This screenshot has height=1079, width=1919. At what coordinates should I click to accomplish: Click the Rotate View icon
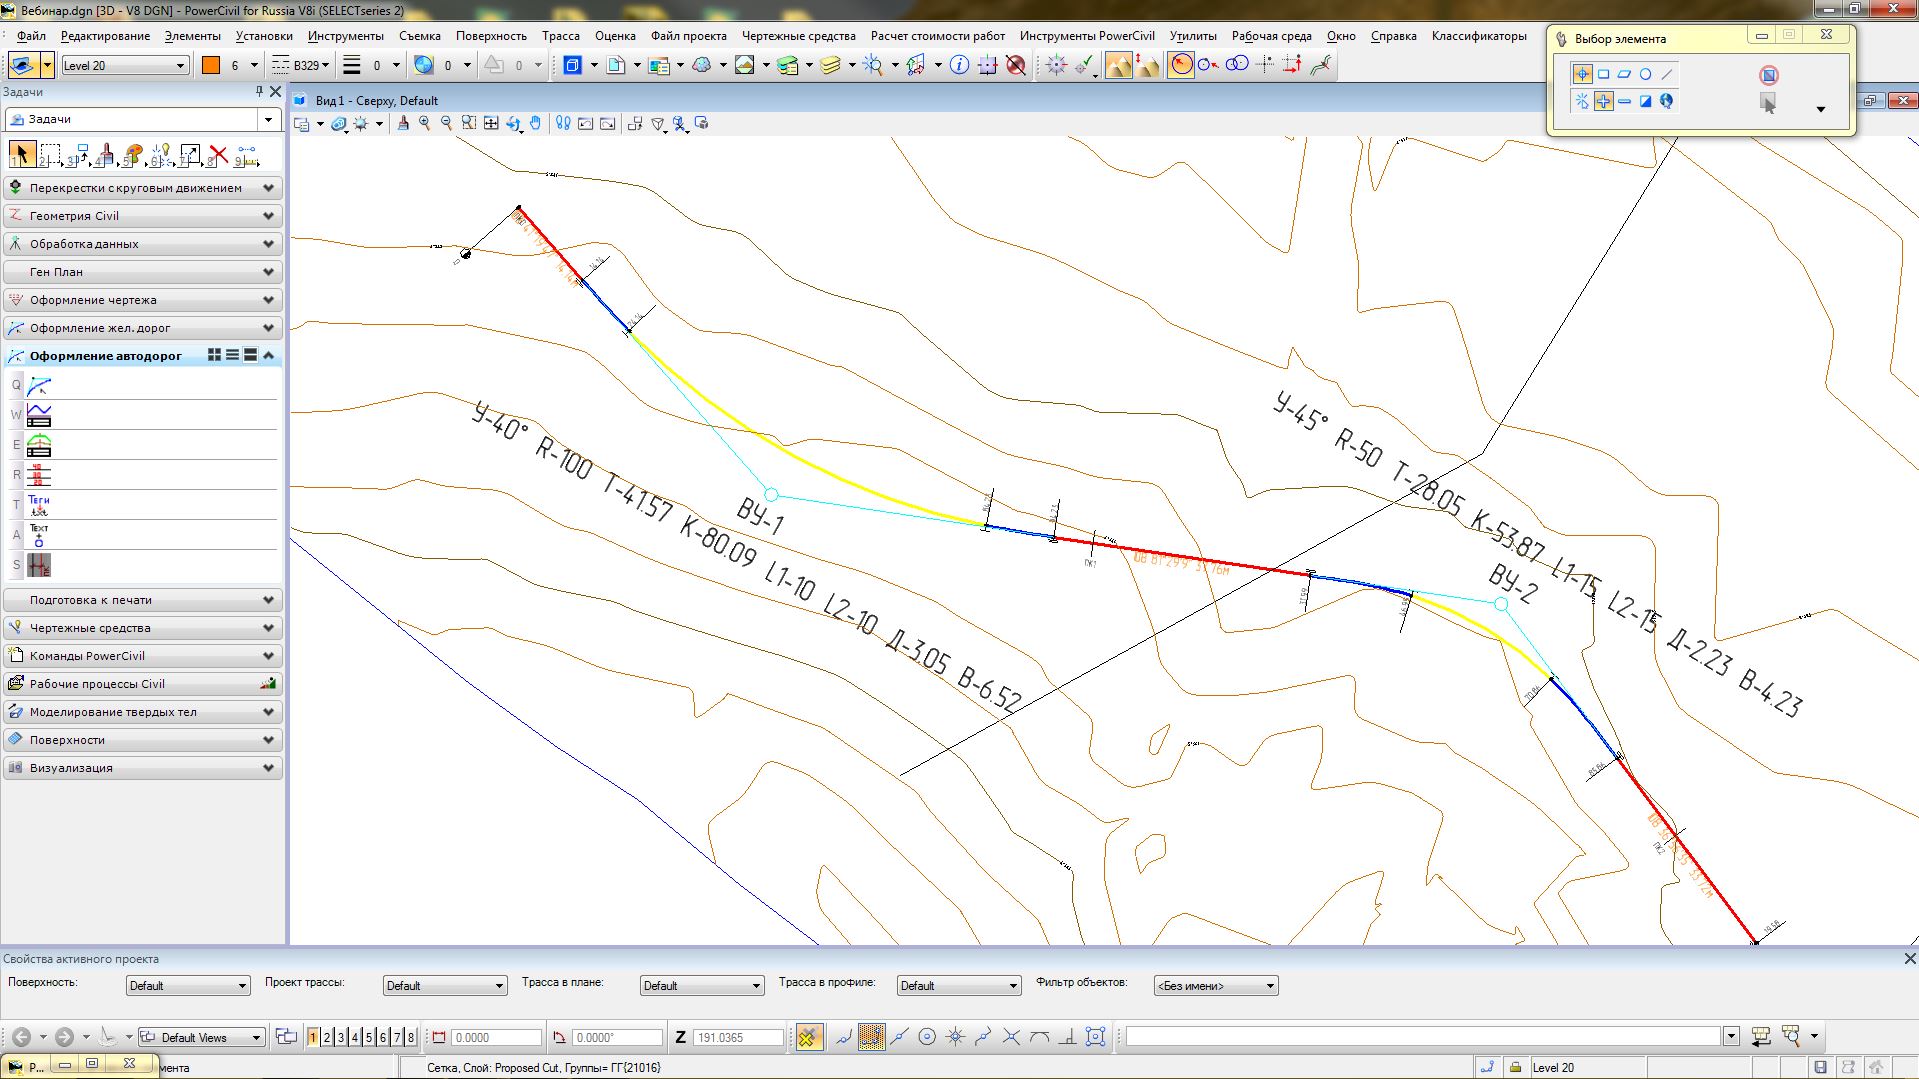pyautogui.click(x=513, y=123)
